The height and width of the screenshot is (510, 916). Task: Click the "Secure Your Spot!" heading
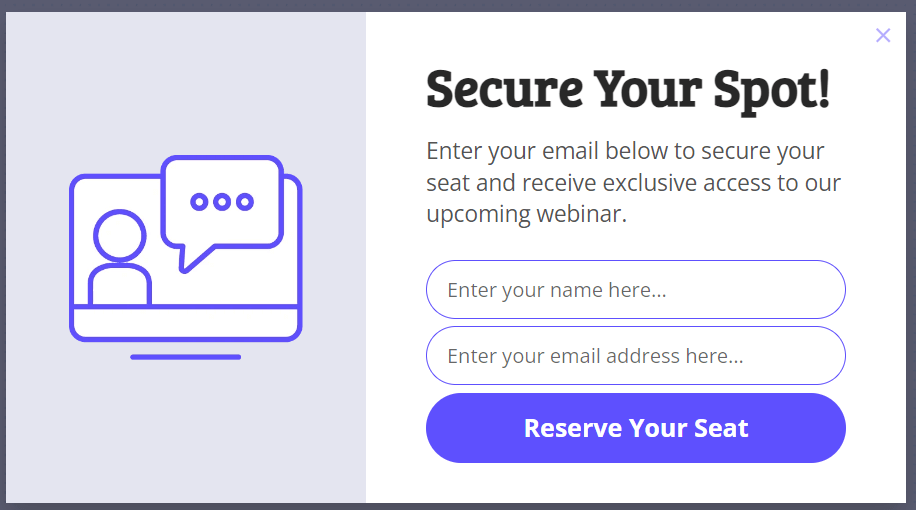(628, 90)
